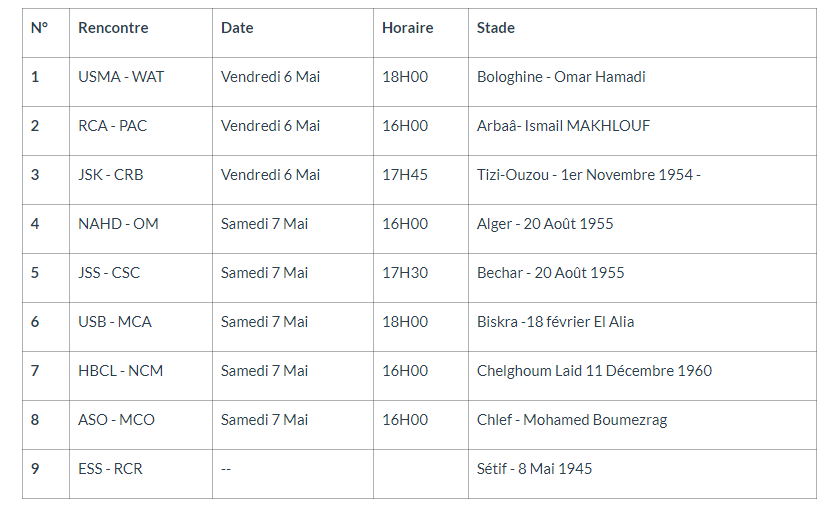Select the 17H30 time cell
Screen dimensions: 835x512
tap(405, 273)
